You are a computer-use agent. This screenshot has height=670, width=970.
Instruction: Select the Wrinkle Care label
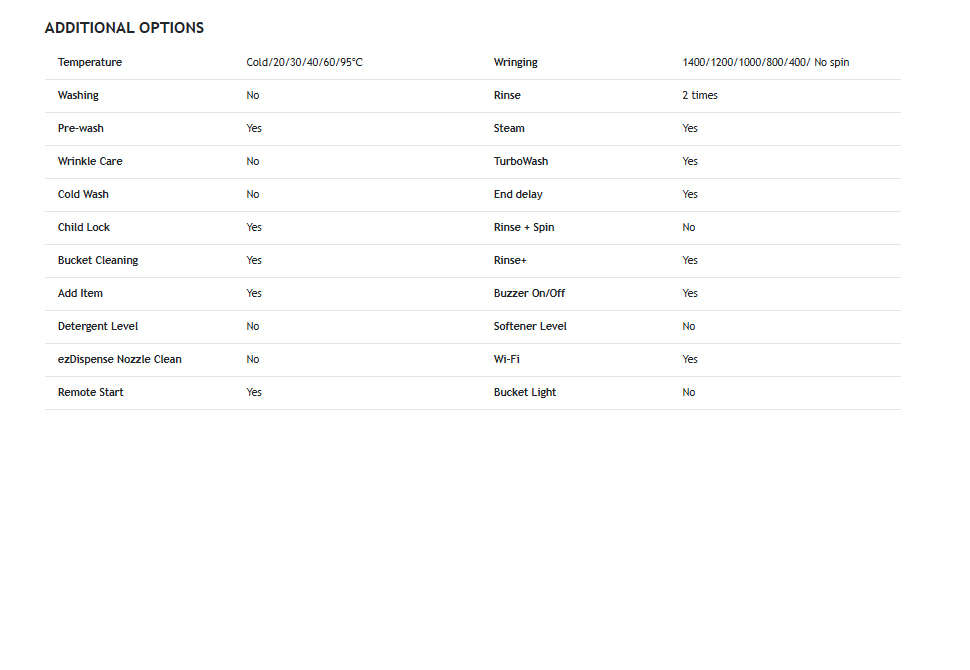tap(90, 161)
